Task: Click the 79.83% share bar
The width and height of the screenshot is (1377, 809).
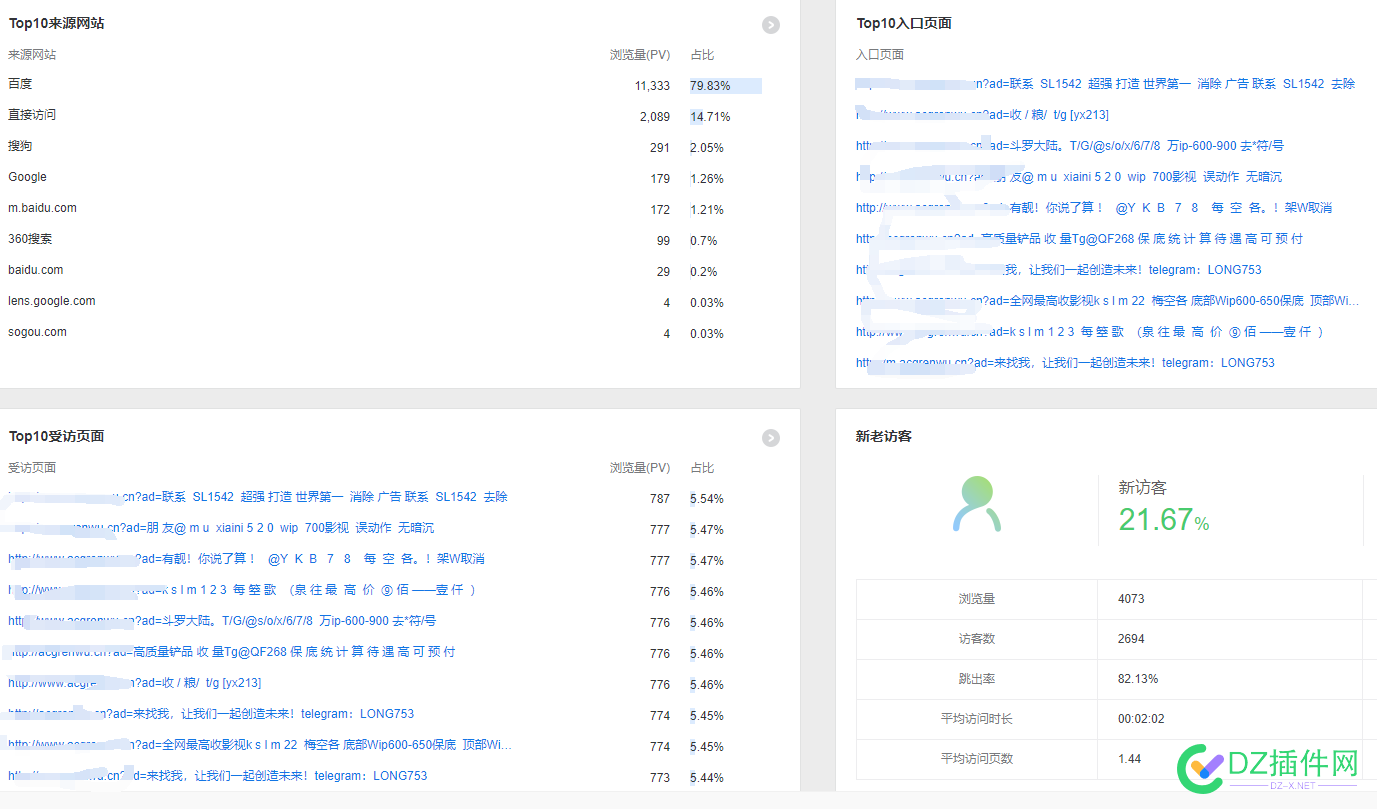Action: tap(725, 86)
